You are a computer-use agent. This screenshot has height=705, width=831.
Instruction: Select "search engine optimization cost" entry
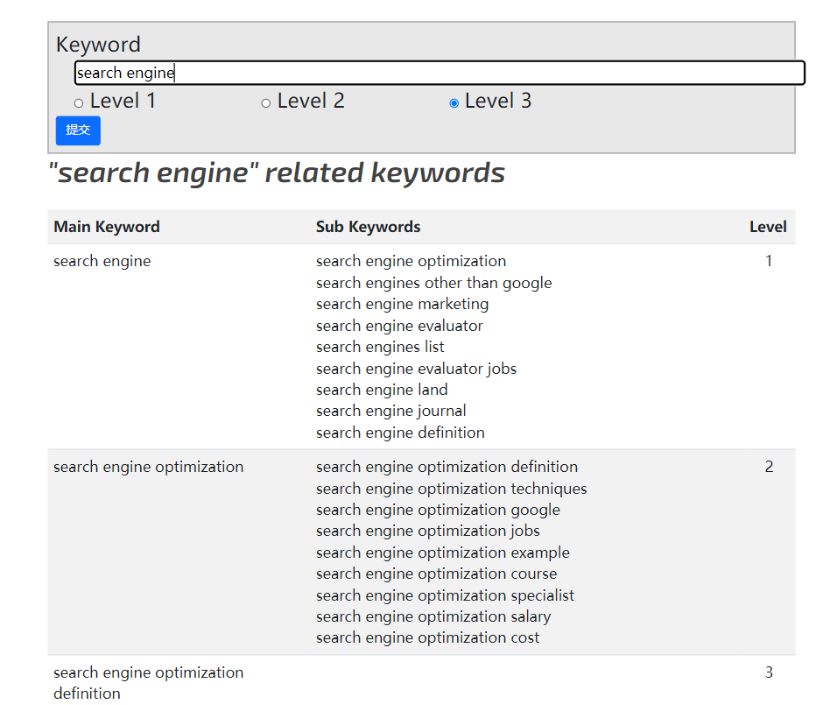428,638
